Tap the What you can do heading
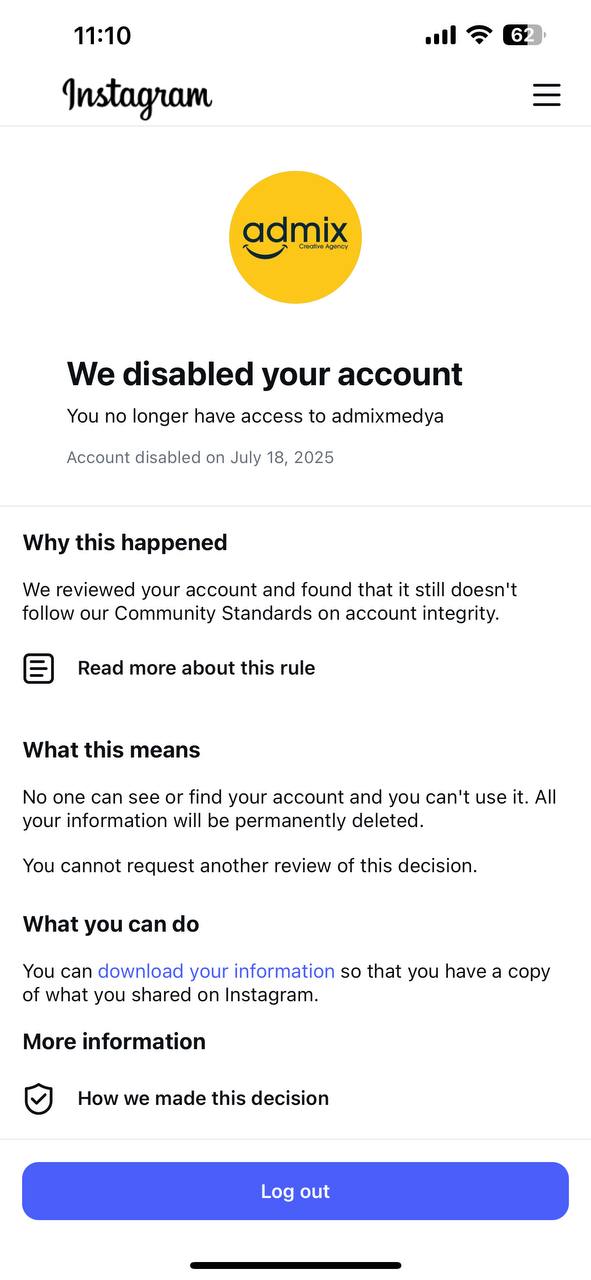Screen dimensions: 591x1280 pyautogui.click(x=111, y=924)
